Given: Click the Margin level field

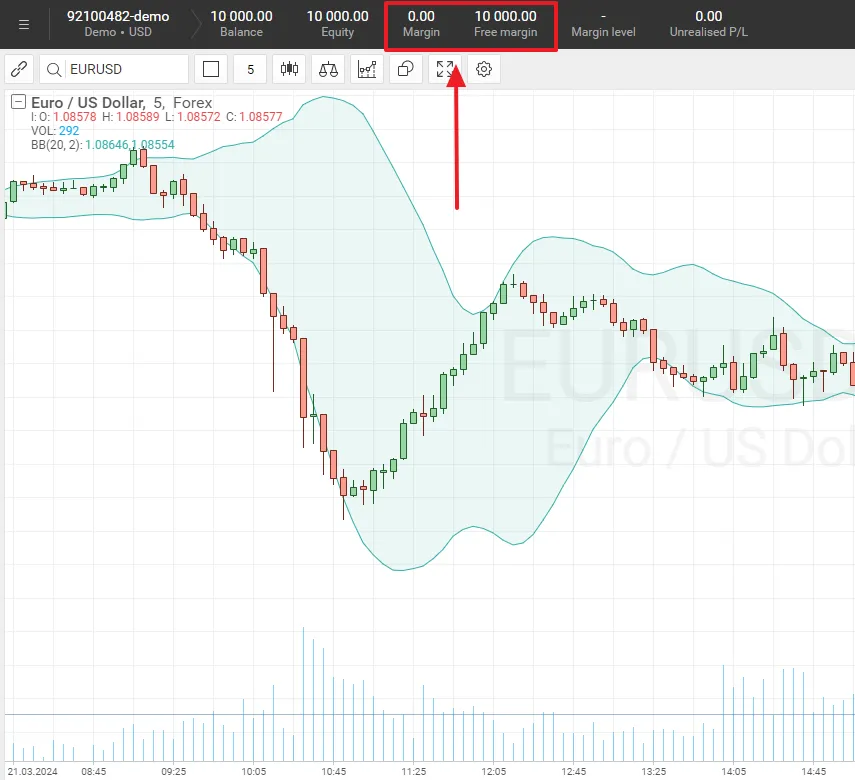Looking at the screenshot, I should [x=603, y=22].
